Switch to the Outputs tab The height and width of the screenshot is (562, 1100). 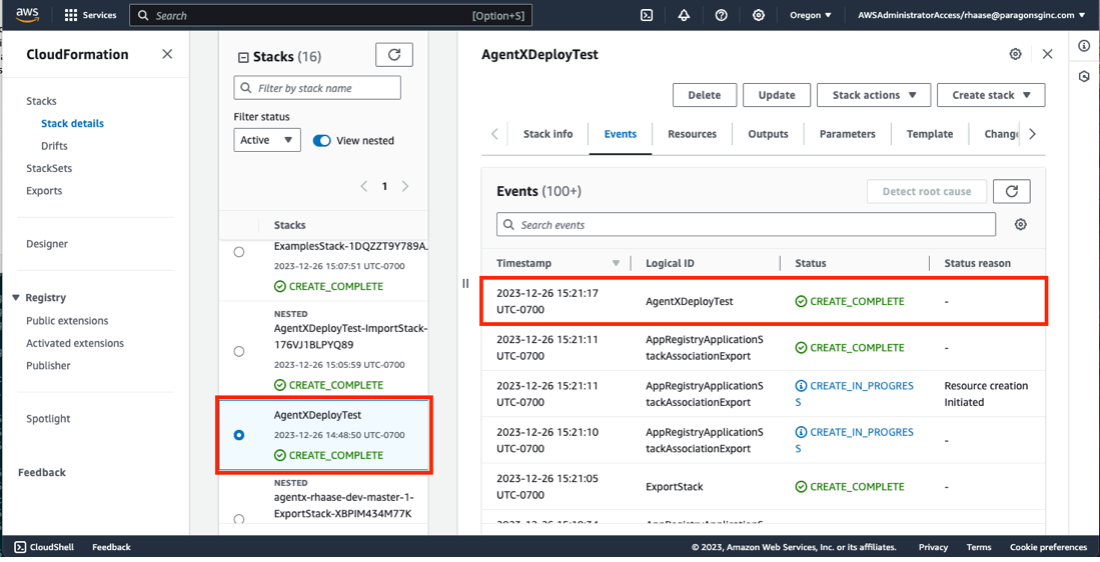pyautogui.click(x=768, y=134)
